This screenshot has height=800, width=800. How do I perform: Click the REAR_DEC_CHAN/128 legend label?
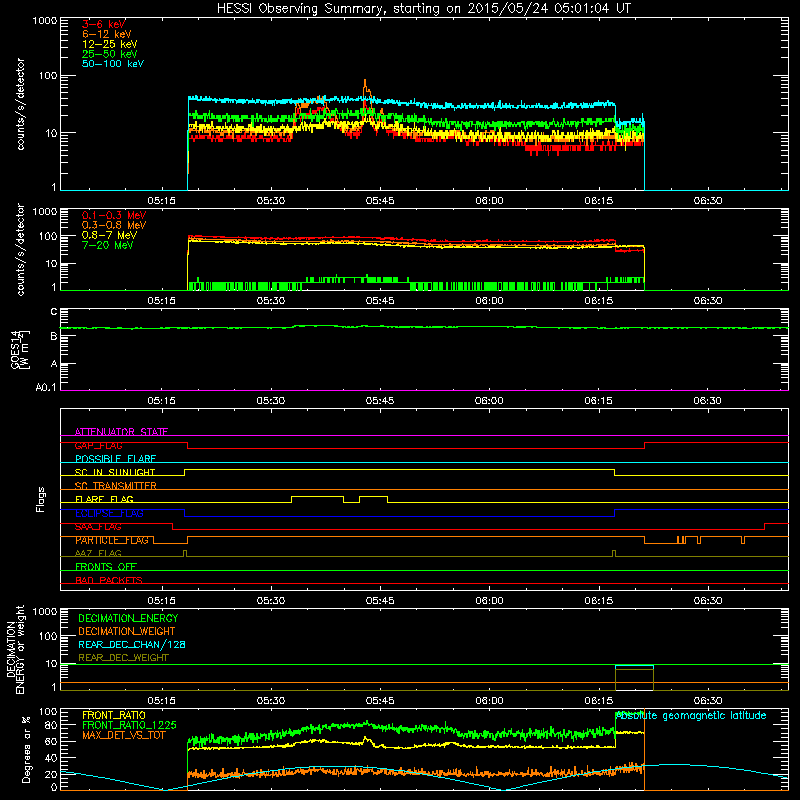click(x=132, y=645)
